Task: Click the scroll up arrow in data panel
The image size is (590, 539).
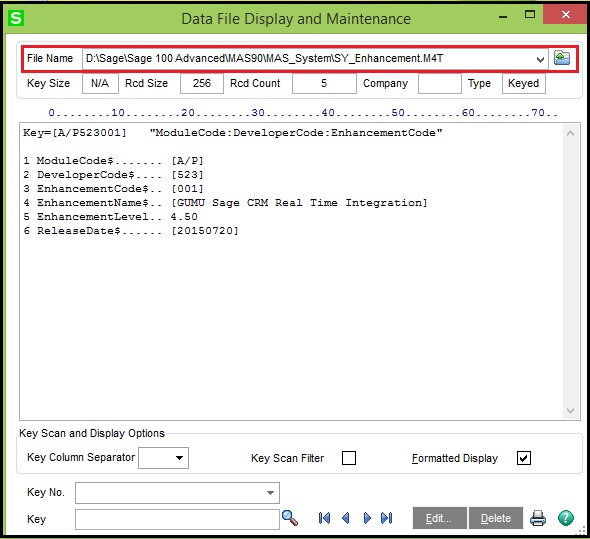Action: click(570, 133)
